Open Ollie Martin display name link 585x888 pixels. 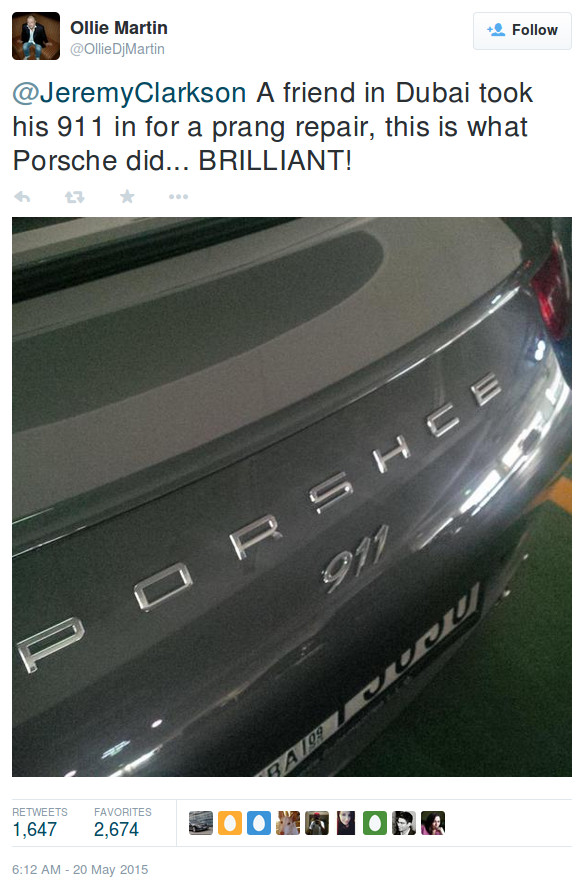(119, 28)
